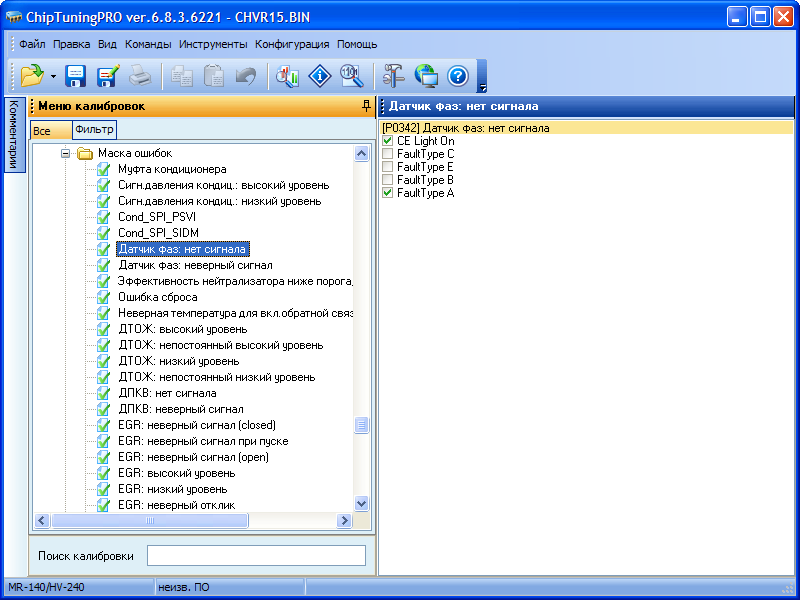The height and width of the screenshot is (600, 800).
Task: Click the tree's vertical scrollbar down arrow
Action: [x=362, y=505]
